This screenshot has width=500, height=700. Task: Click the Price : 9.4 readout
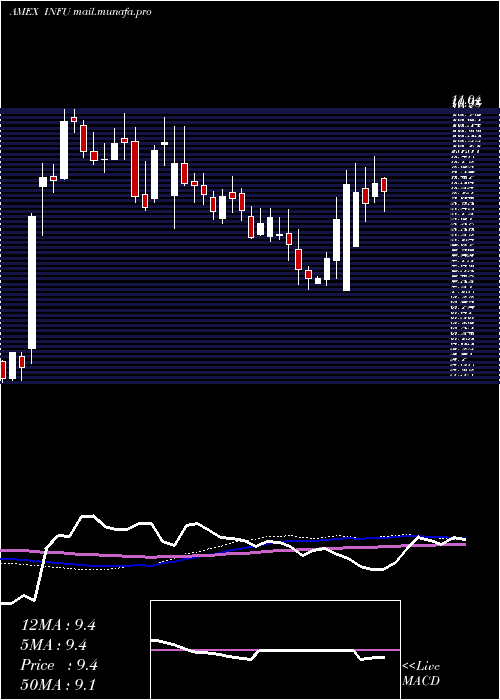click(x=59, y=665)
